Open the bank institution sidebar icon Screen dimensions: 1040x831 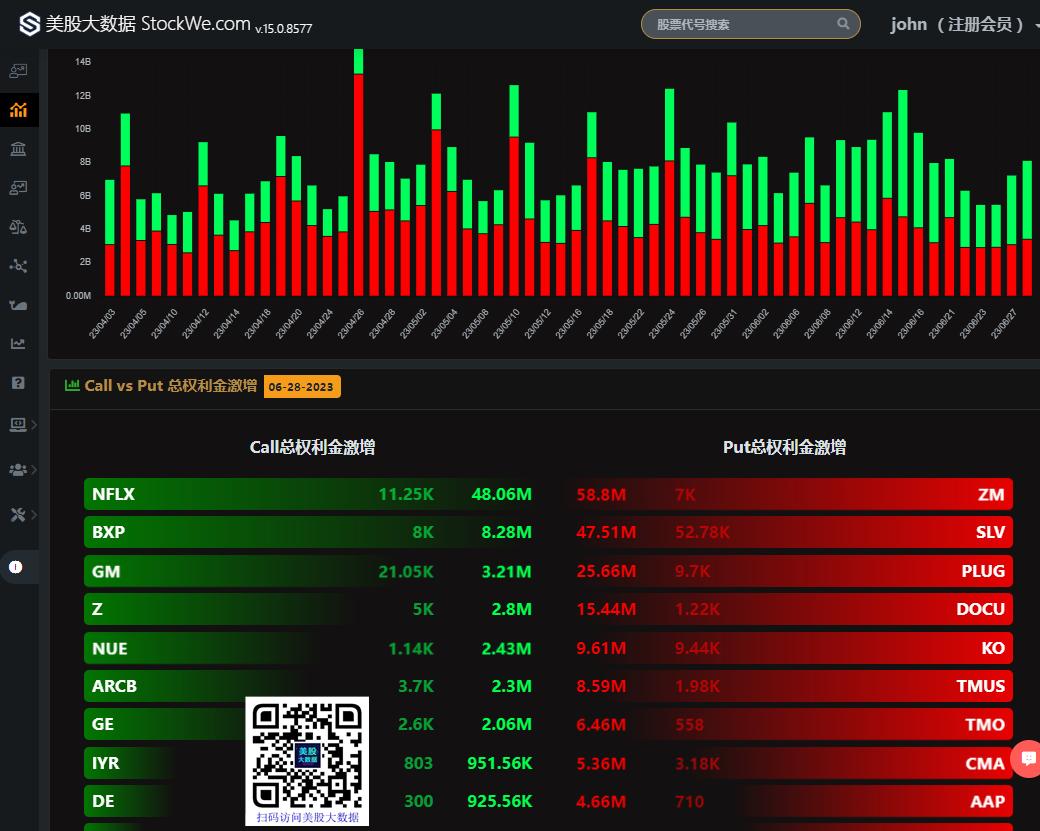click(x=19, y=149)
